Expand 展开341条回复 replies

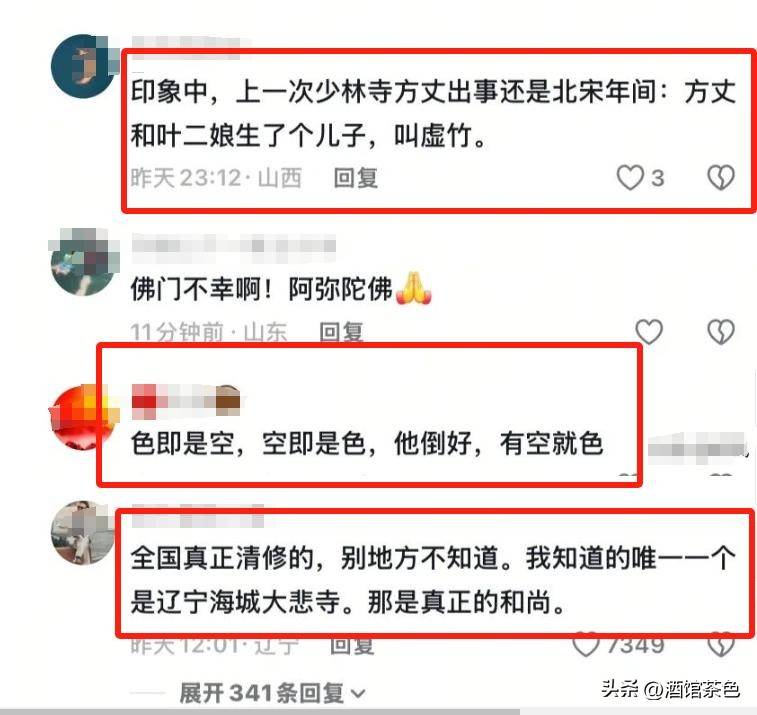272,693
